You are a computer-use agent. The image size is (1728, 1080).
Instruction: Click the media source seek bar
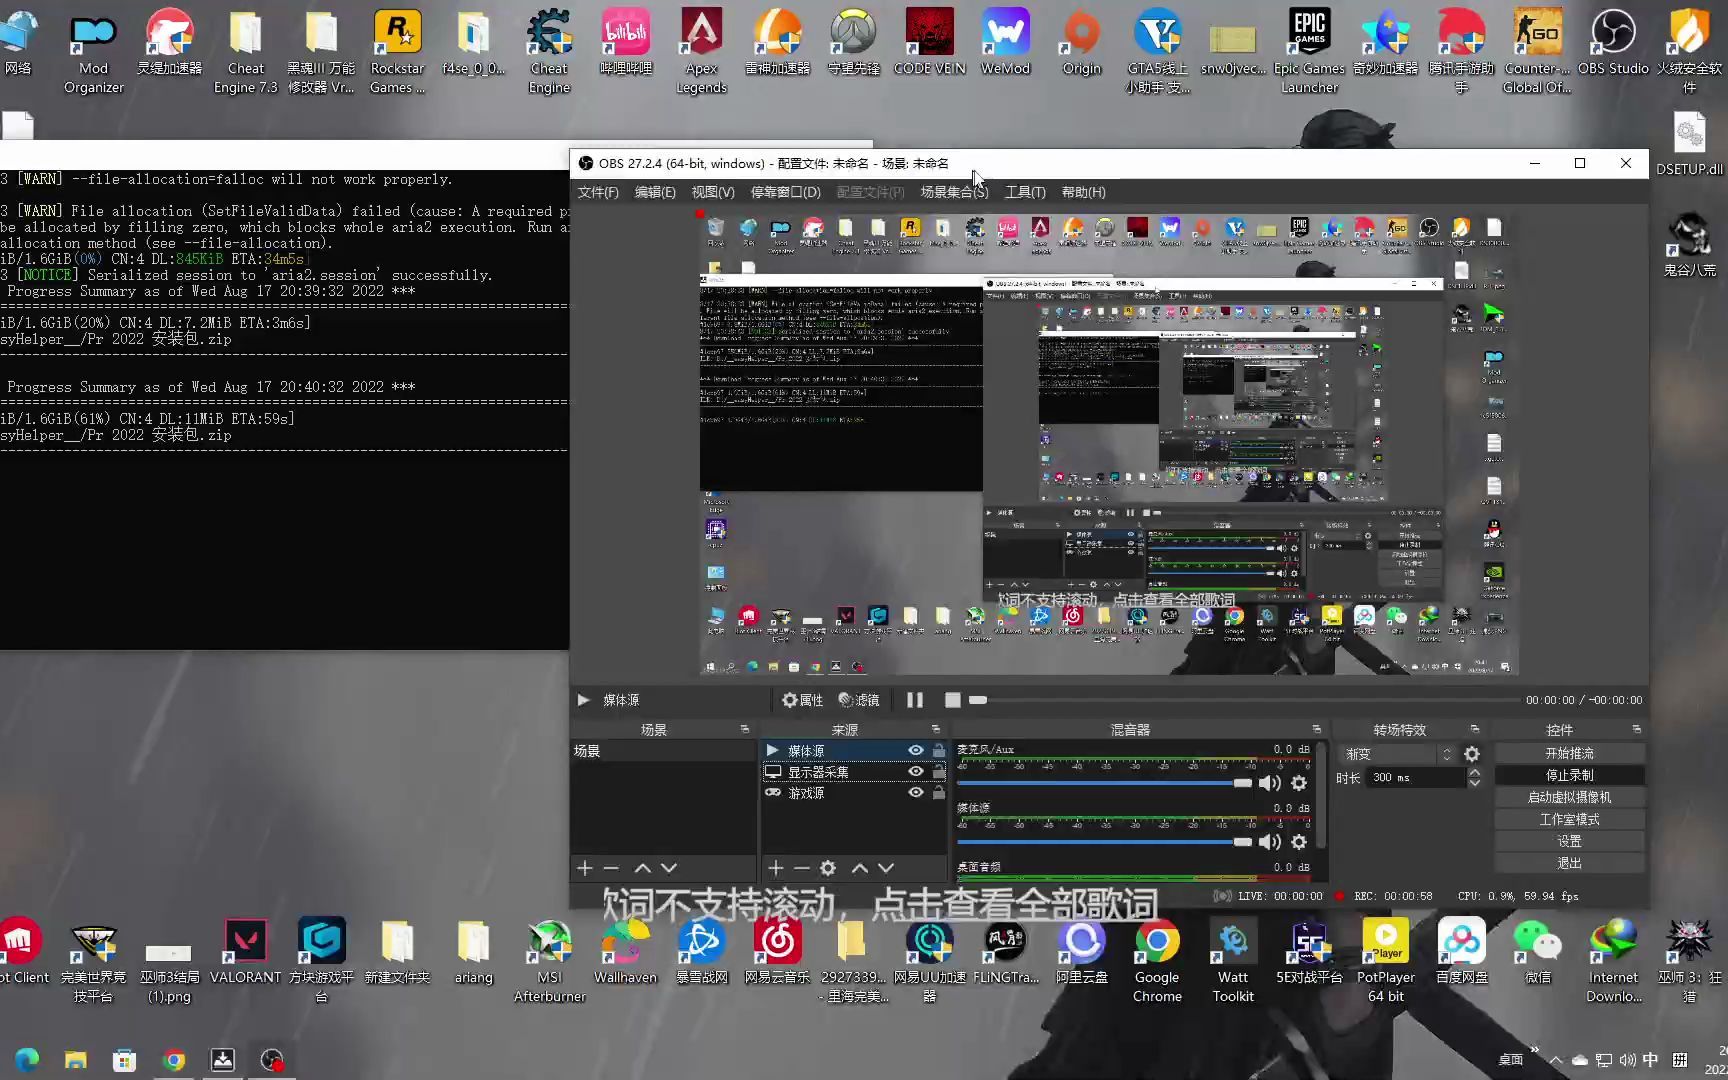pos(1243,700)
